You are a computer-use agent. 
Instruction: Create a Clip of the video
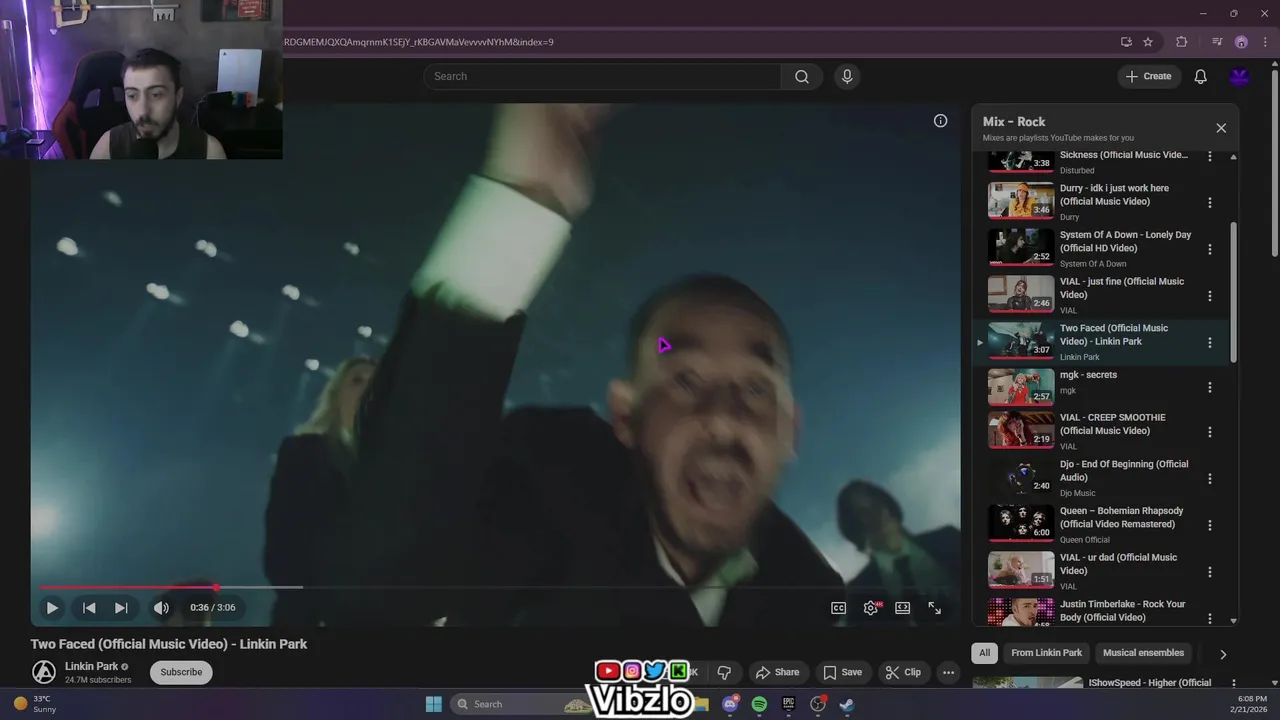[902, 672]
